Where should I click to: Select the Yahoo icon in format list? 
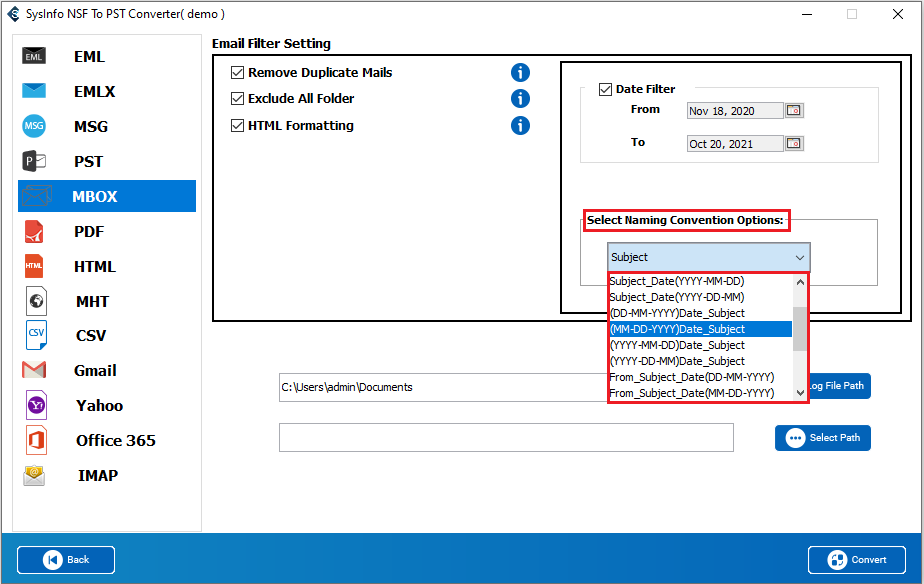[x=34, y=406]
